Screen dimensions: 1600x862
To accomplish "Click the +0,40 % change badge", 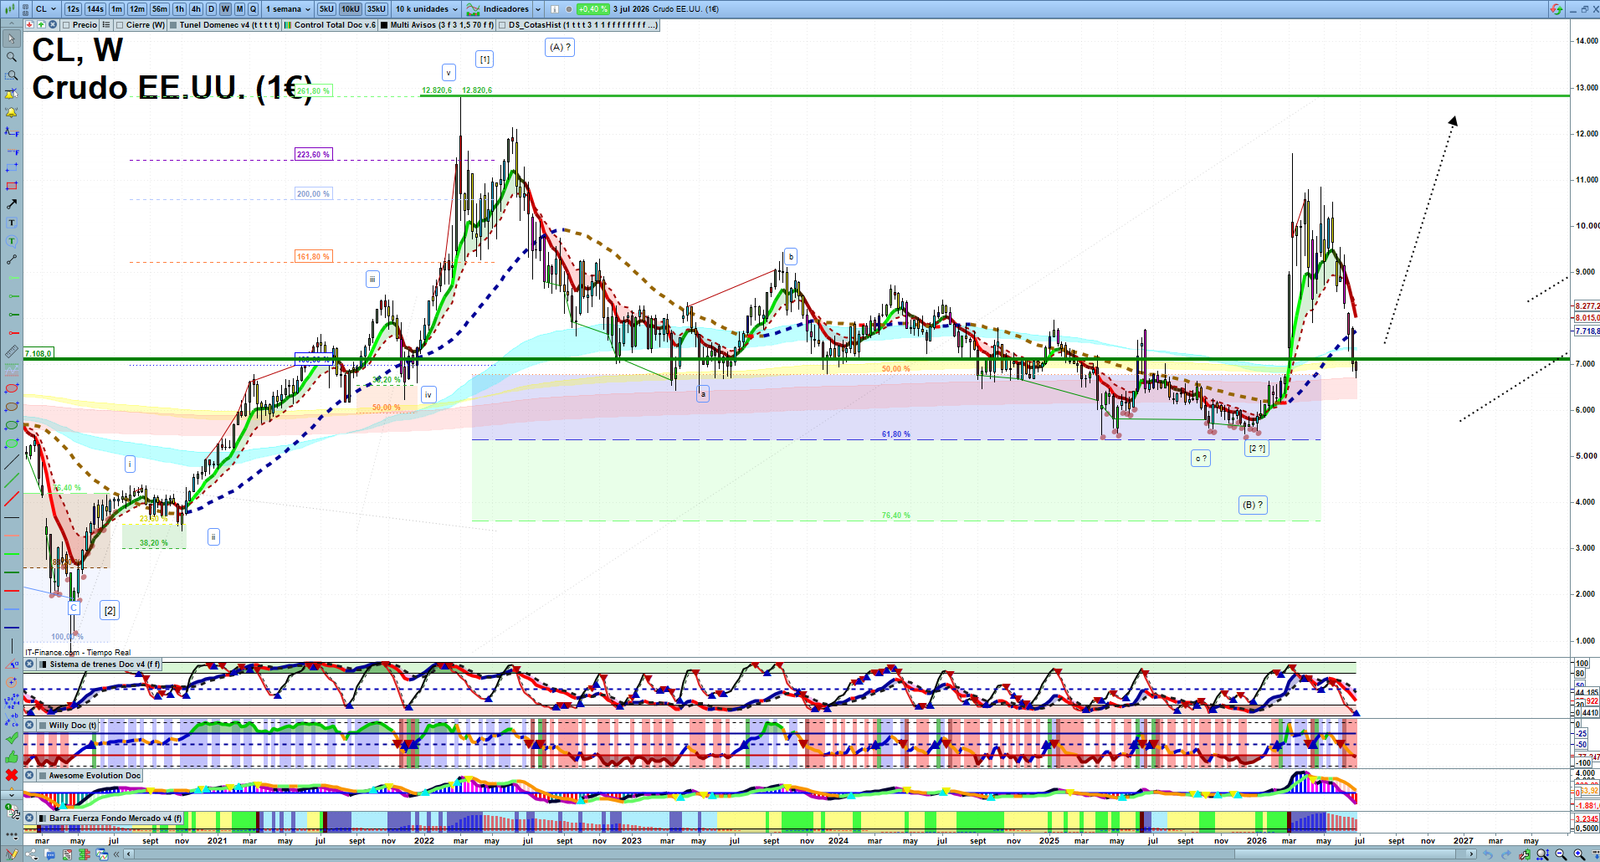I will [593, 9].
